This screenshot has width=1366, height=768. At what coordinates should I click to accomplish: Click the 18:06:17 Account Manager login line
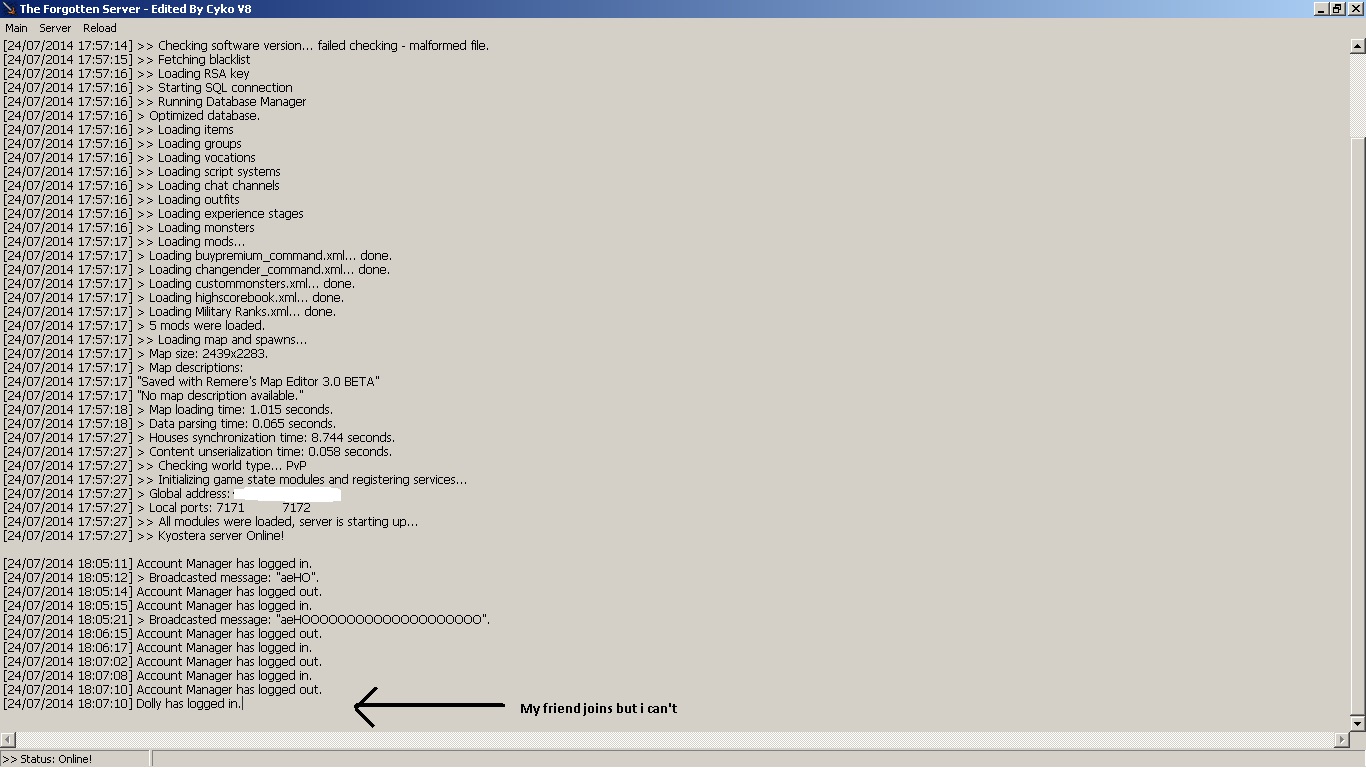(x=158, y=648)
